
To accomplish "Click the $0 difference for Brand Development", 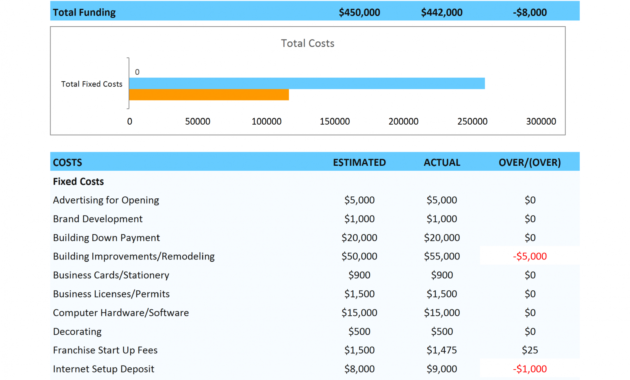I will (530, 219).
